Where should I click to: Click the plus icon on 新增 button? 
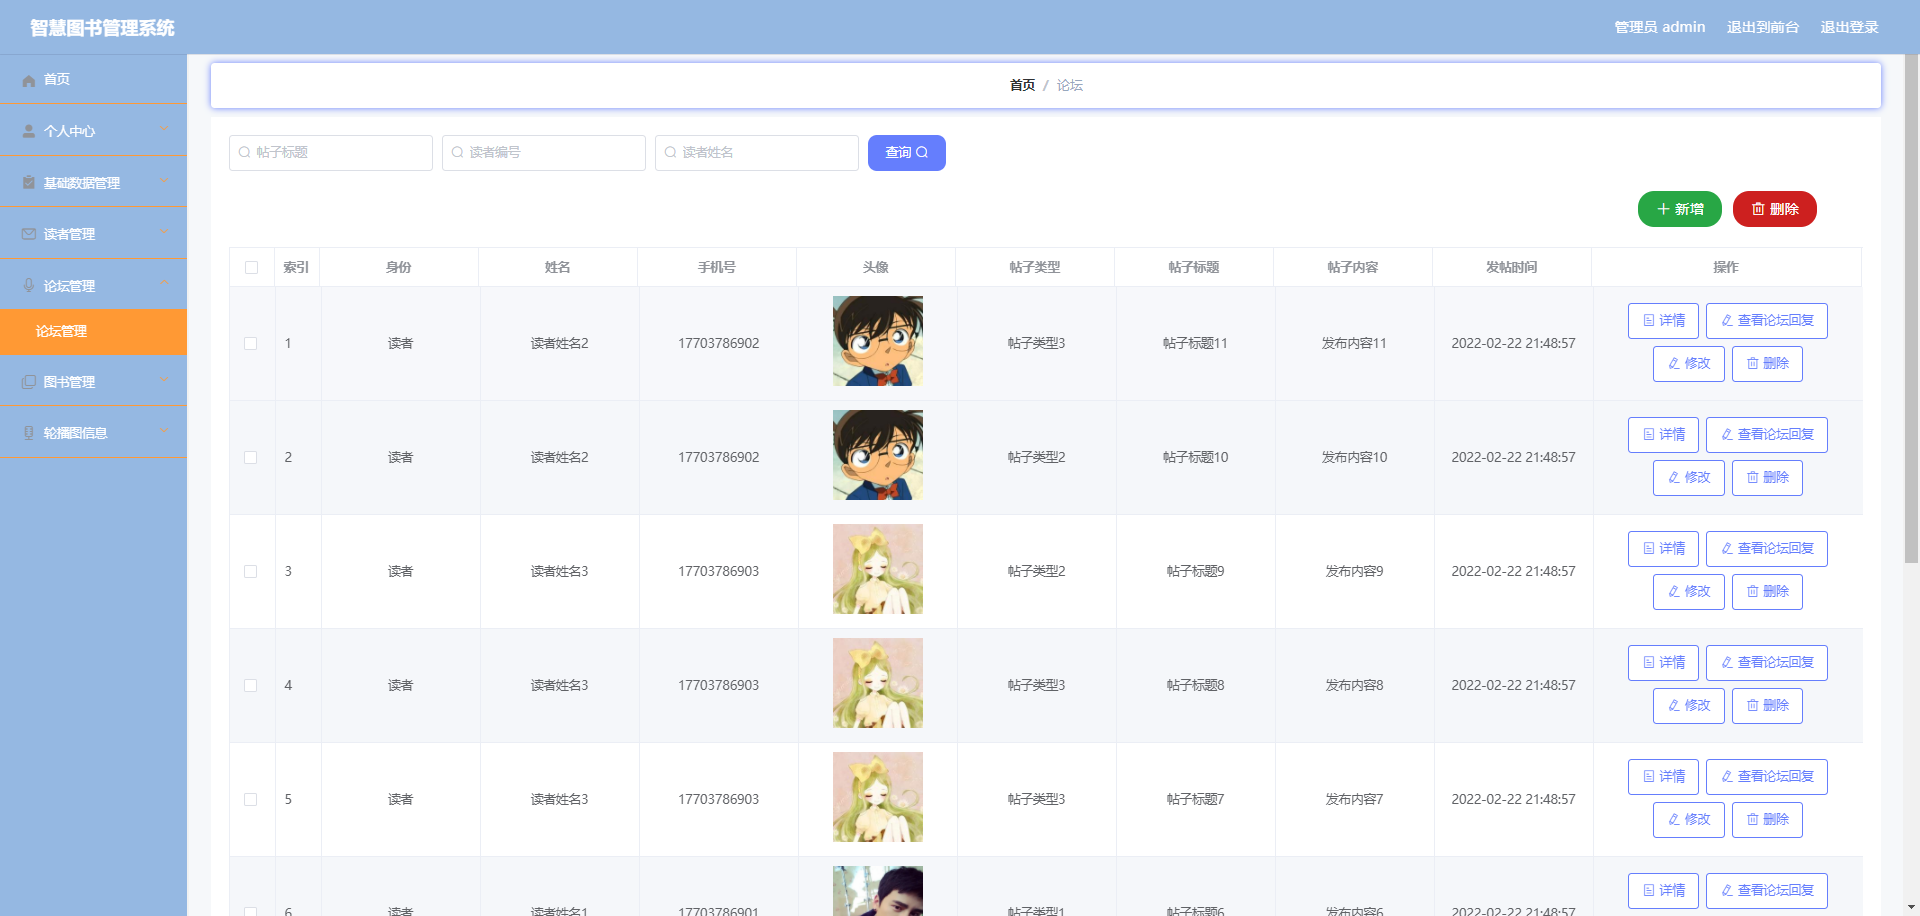tap(1663, 209)
